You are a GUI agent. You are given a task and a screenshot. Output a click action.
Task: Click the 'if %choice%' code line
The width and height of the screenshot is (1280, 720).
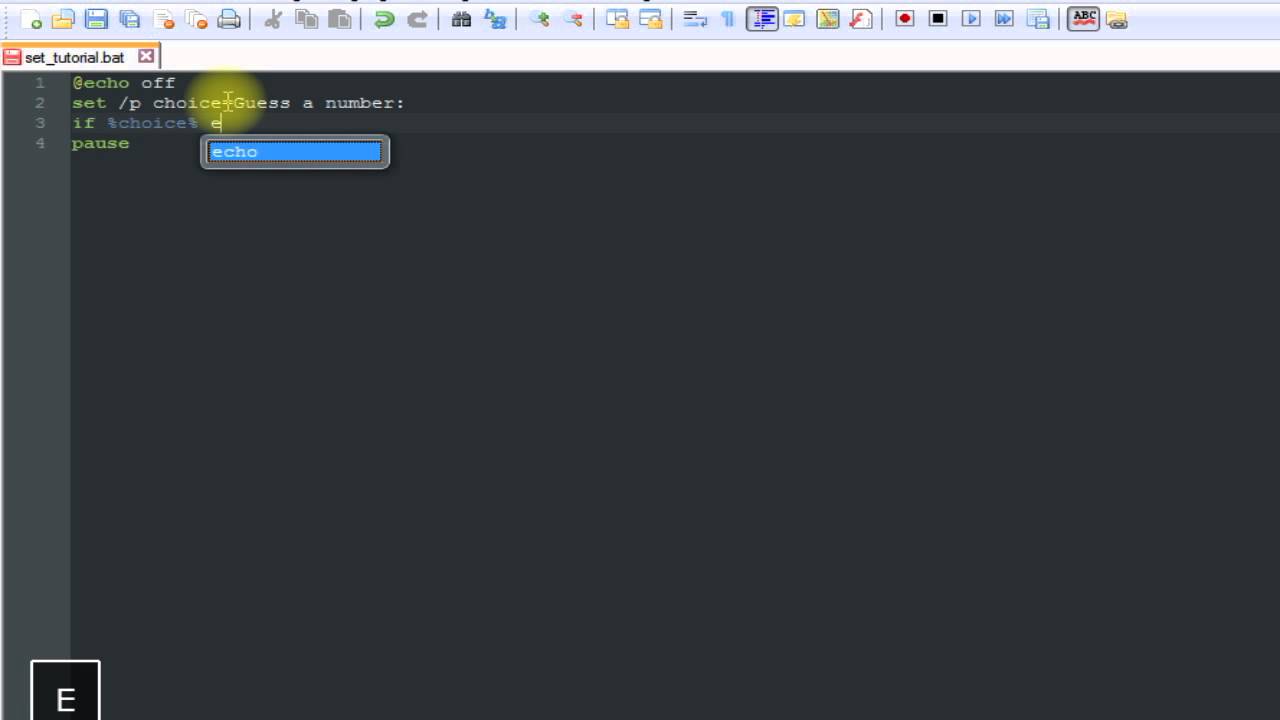[x=146, y=123]
